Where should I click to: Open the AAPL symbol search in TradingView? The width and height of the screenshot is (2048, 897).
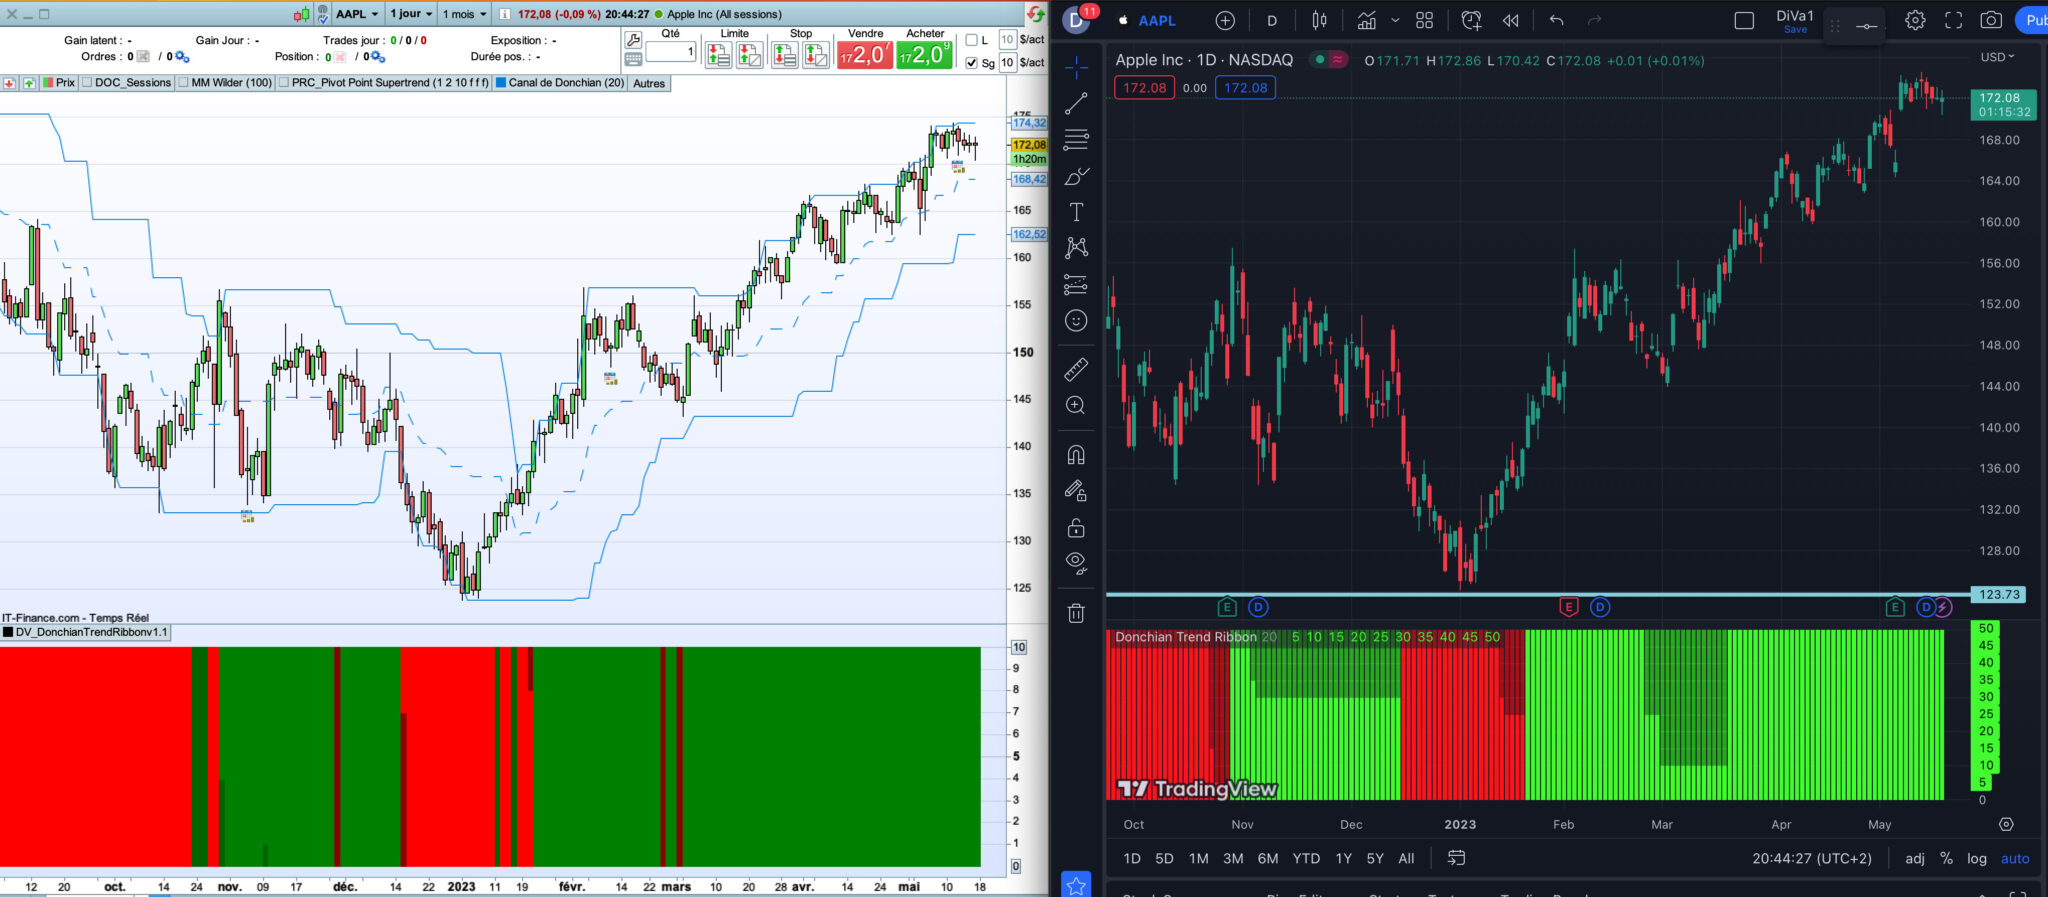click(1157, 20)
